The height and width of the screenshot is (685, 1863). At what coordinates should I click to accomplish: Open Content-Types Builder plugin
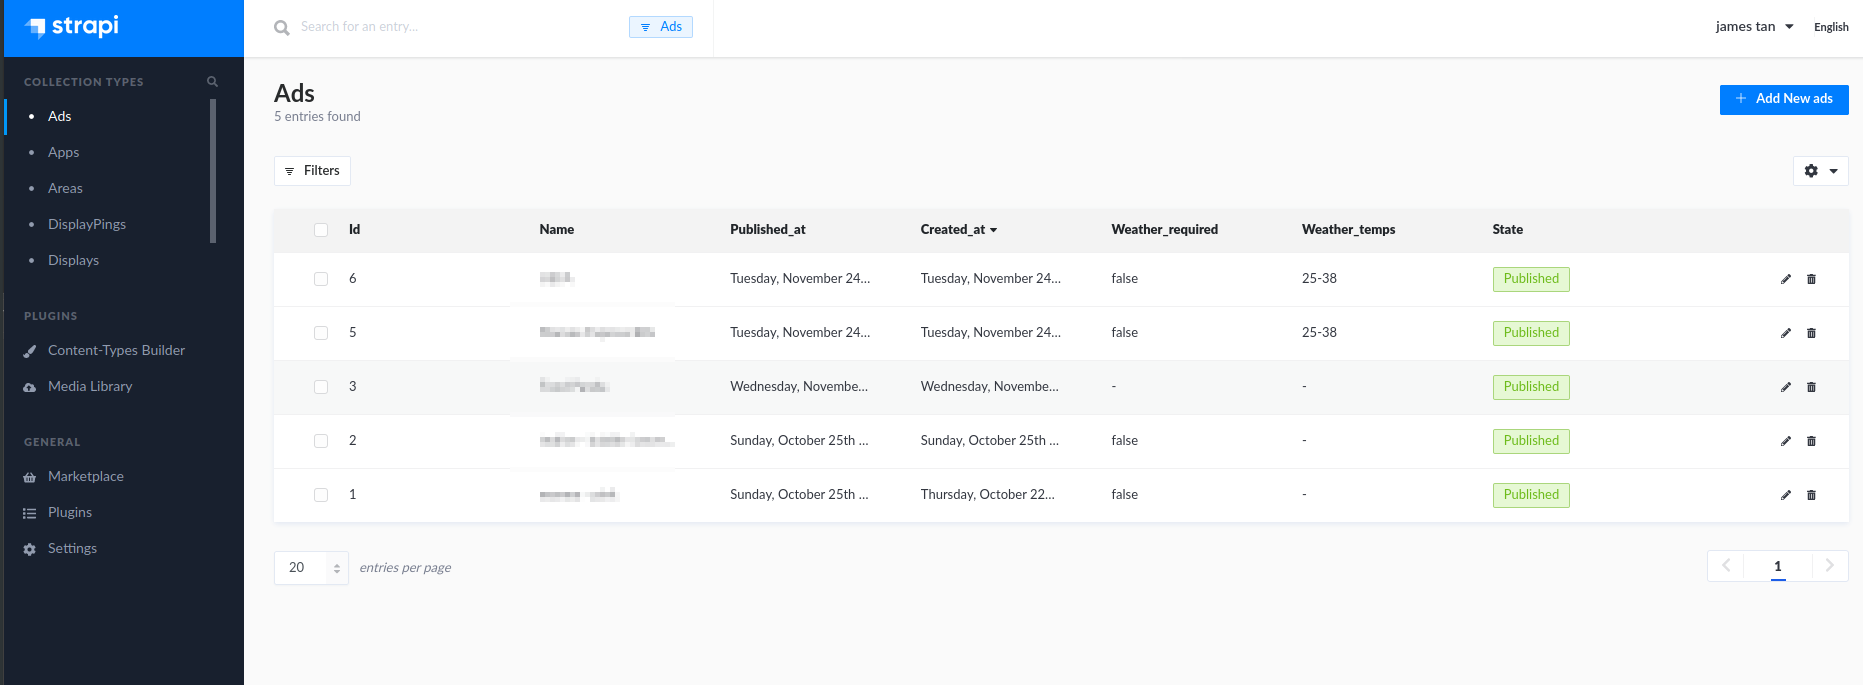pos(116,351)
